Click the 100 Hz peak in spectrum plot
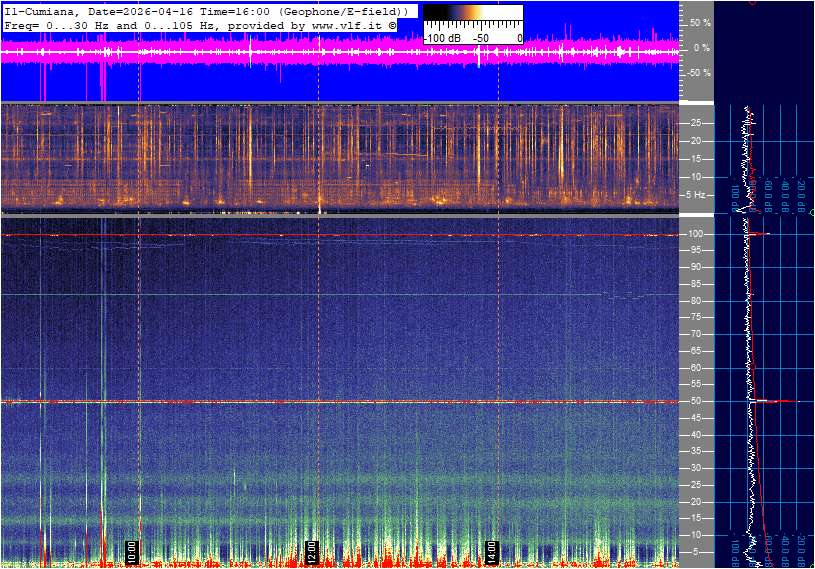 (759, 234)
